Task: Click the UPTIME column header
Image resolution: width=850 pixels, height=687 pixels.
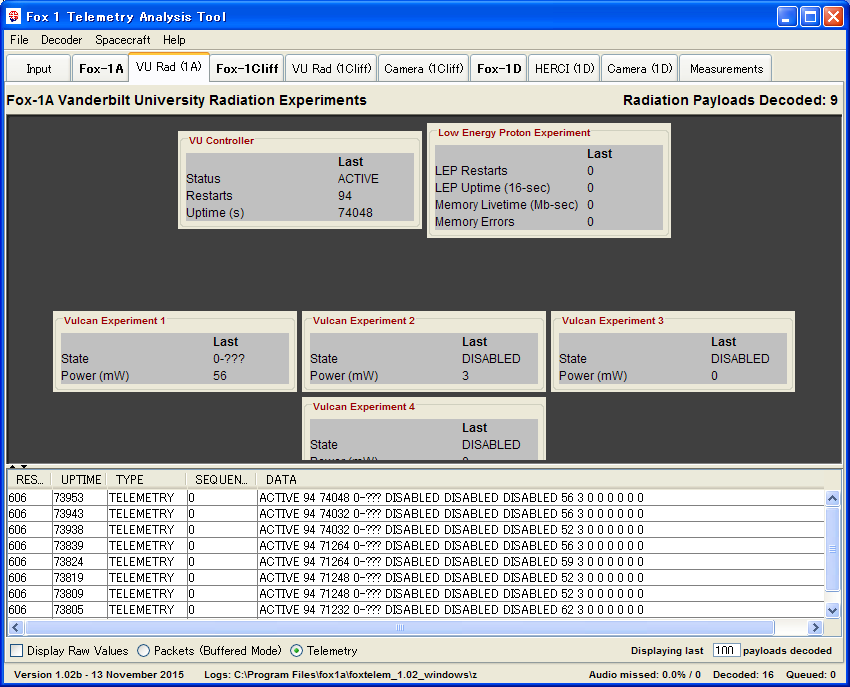Action: click(80, 480)
